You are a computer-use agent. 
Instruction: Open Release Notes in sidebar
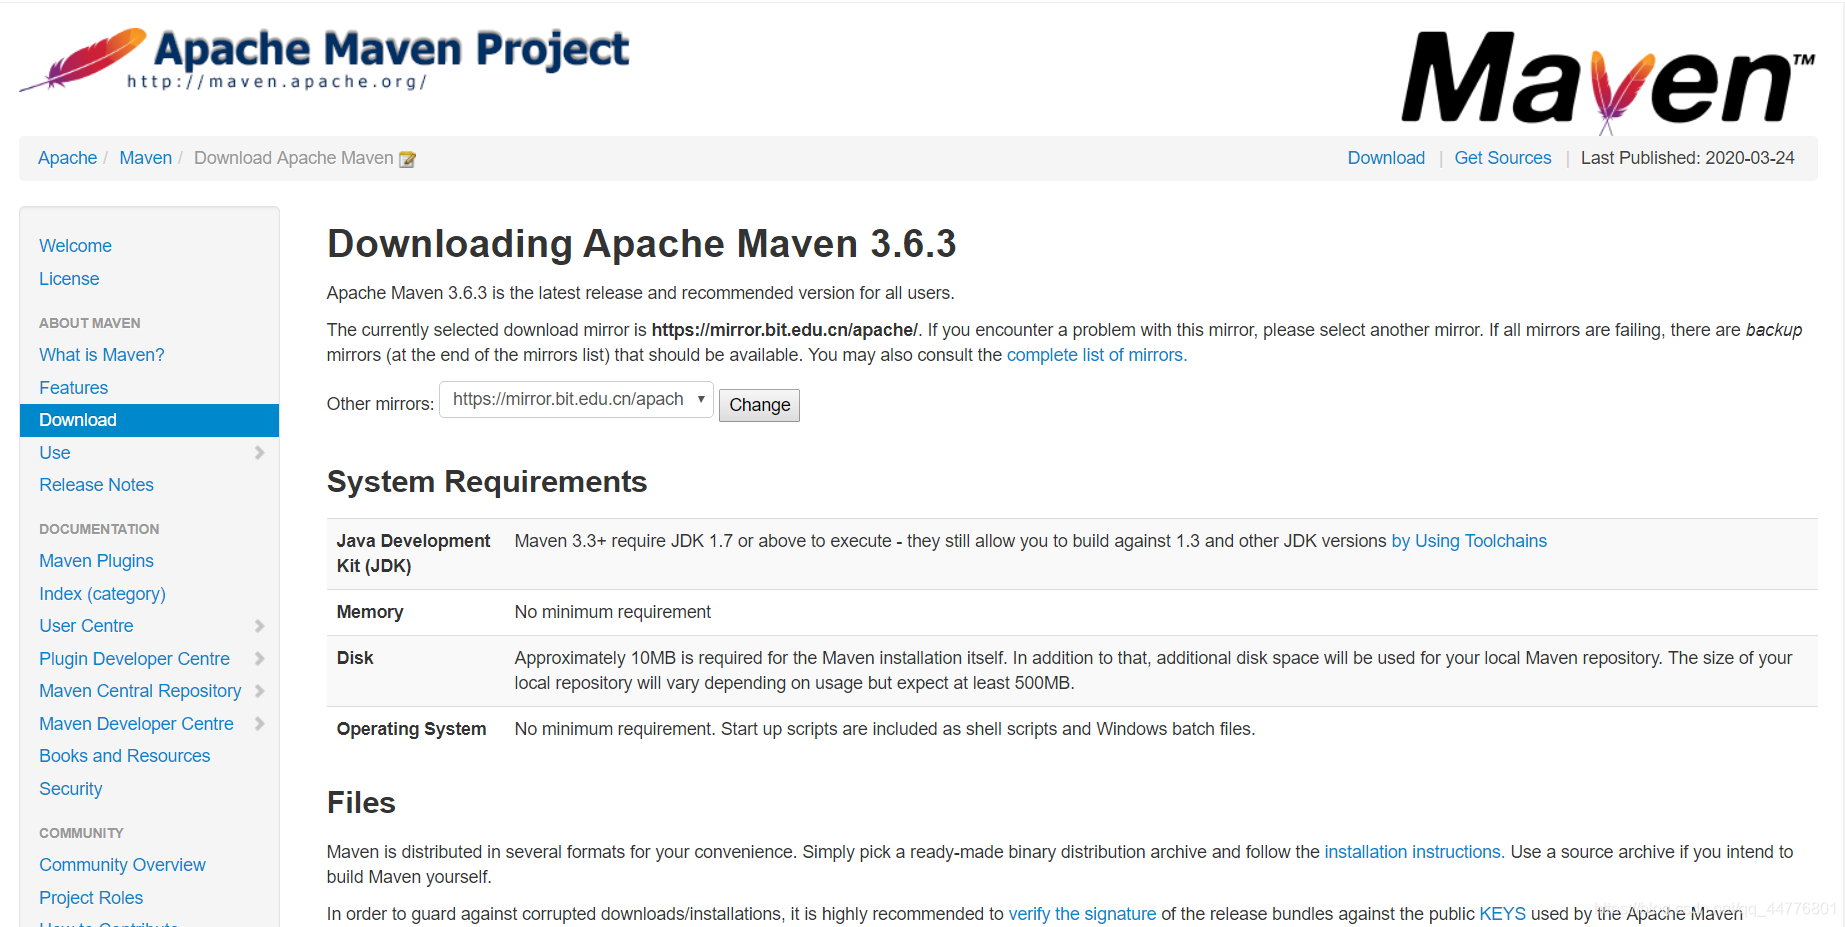[x=96, y=485]
